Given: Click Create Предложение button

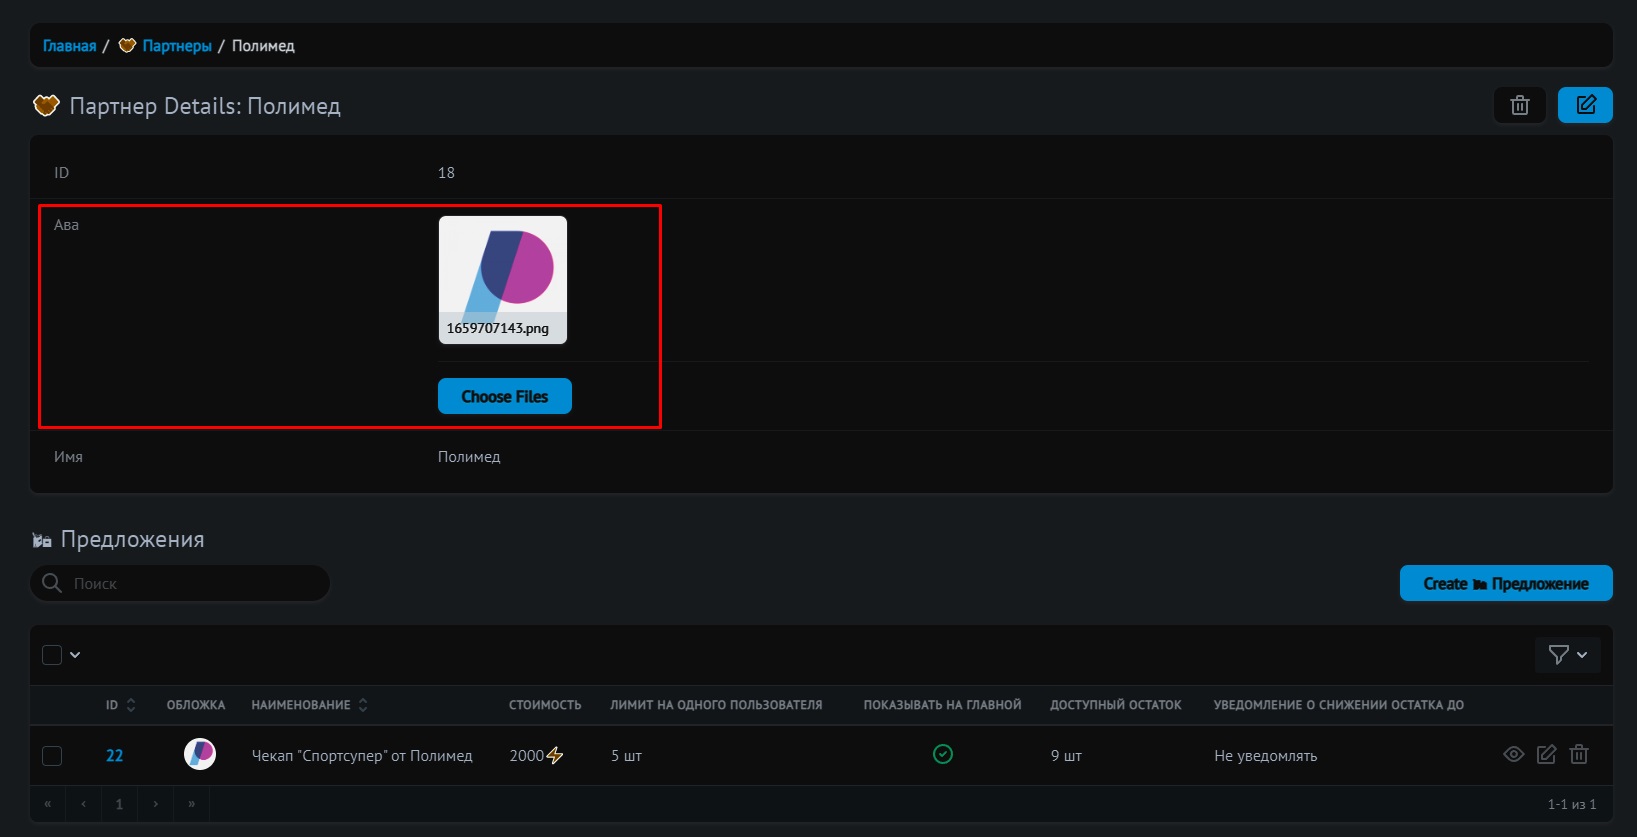Looking at the screenshot, I should click(x=1505, y=584).
